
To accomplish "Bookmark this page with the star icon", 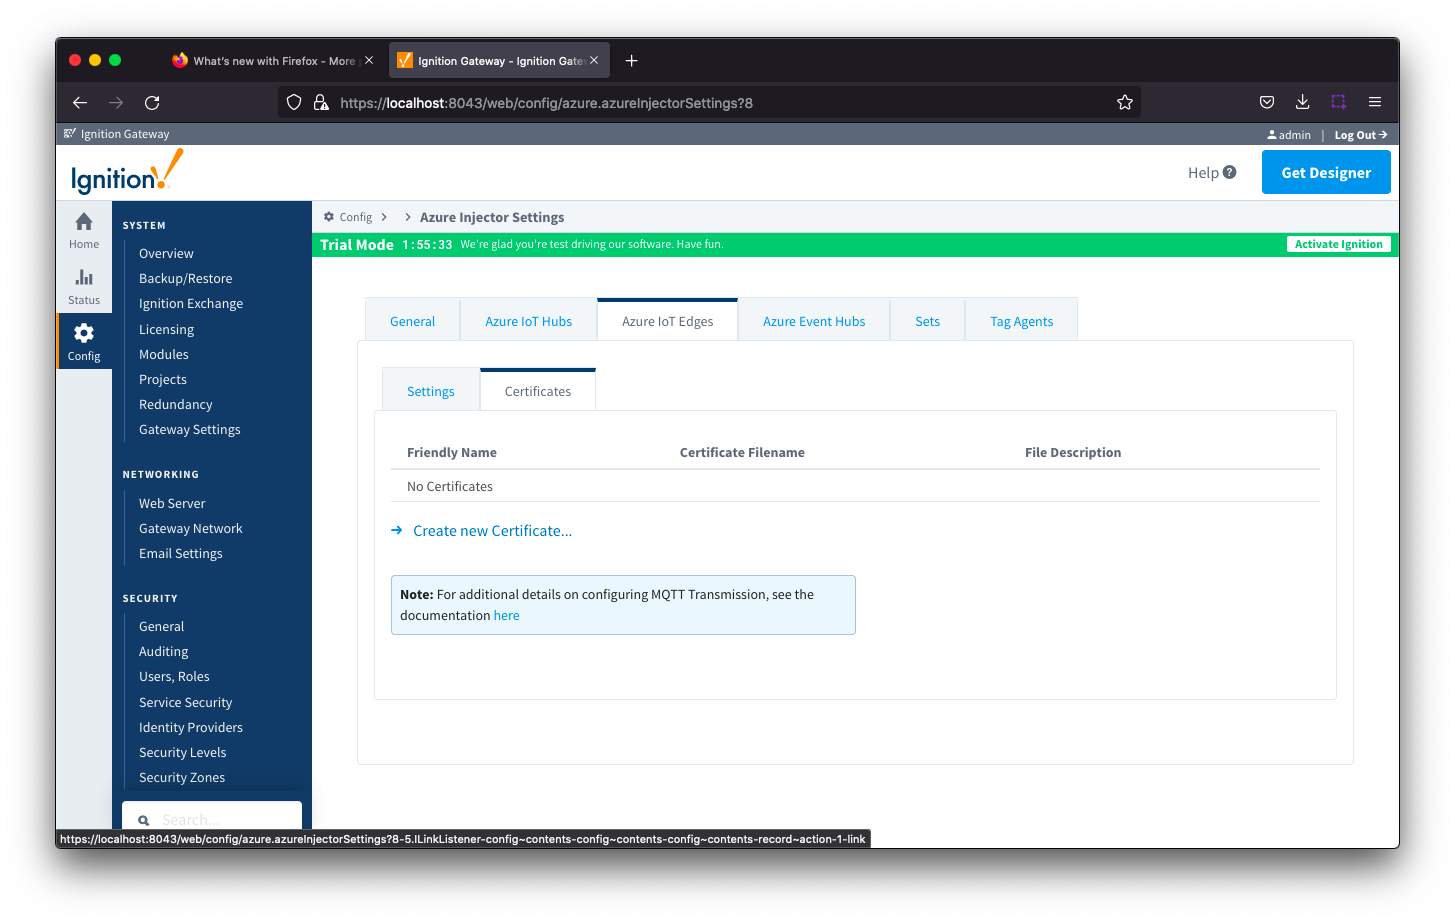I will coord(1124,102).
